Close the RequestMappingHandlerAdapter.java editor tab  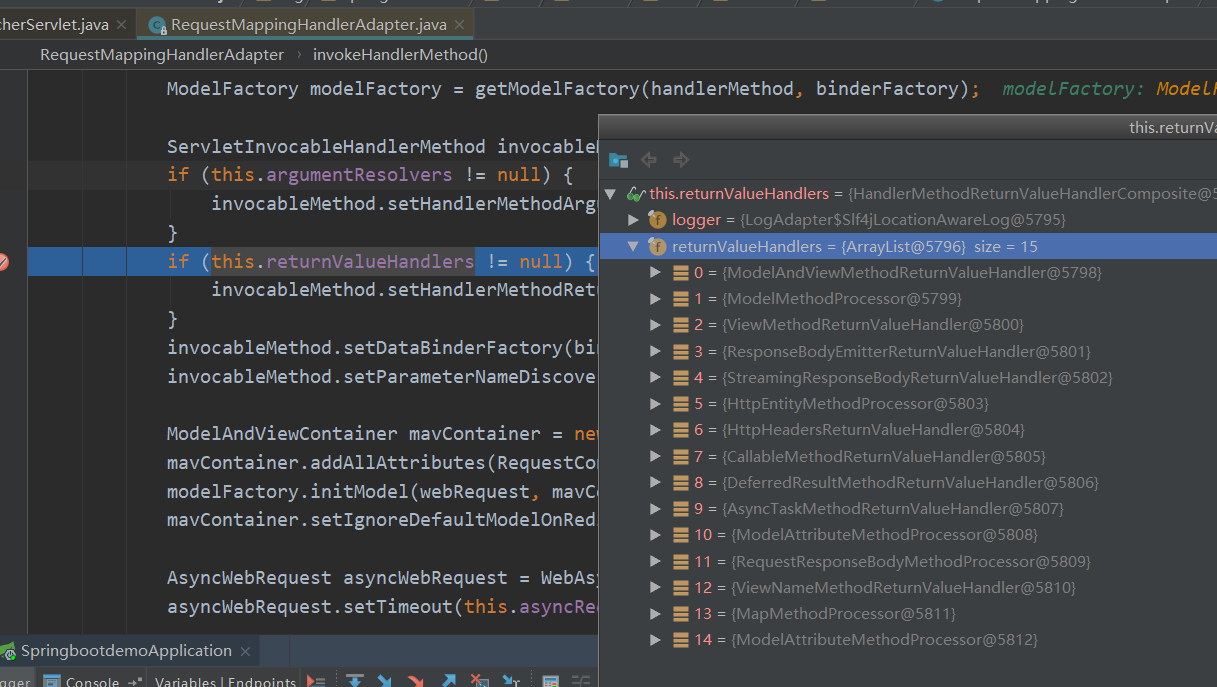coord(459,24)
